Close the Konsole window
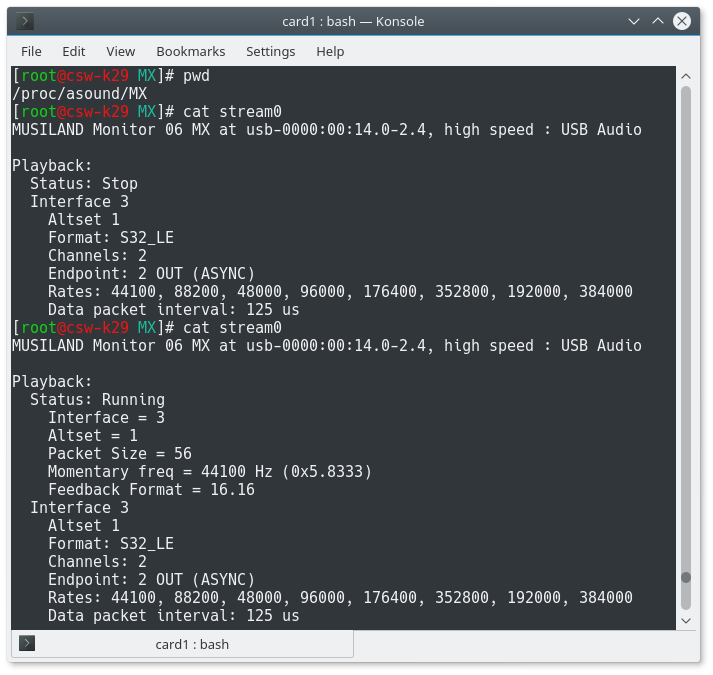Image resolution: width=713 pixels, height=675 pixels. (x=682, y=21)
